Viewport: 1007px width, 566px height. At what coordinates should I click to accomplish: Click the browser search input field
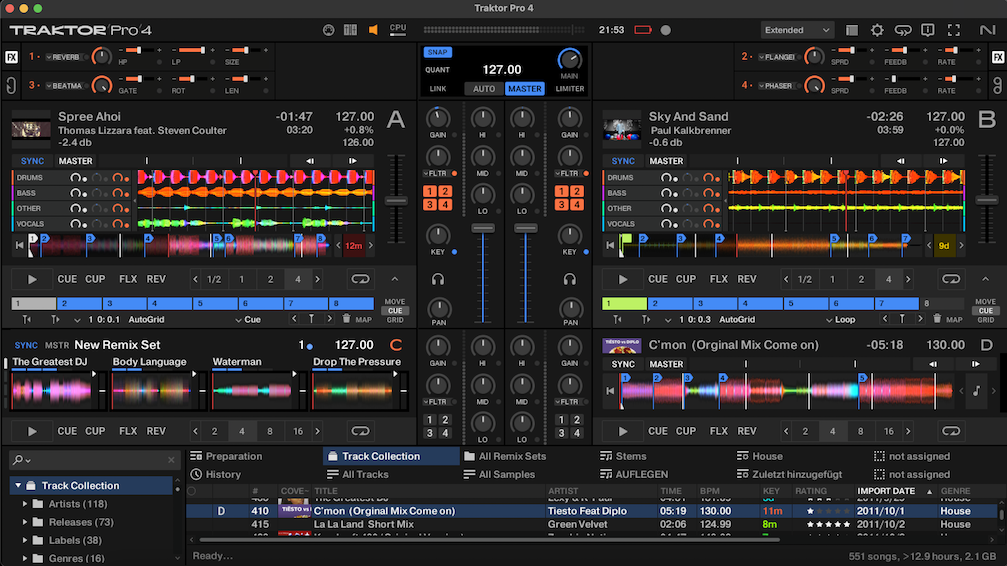click(95, 460)
